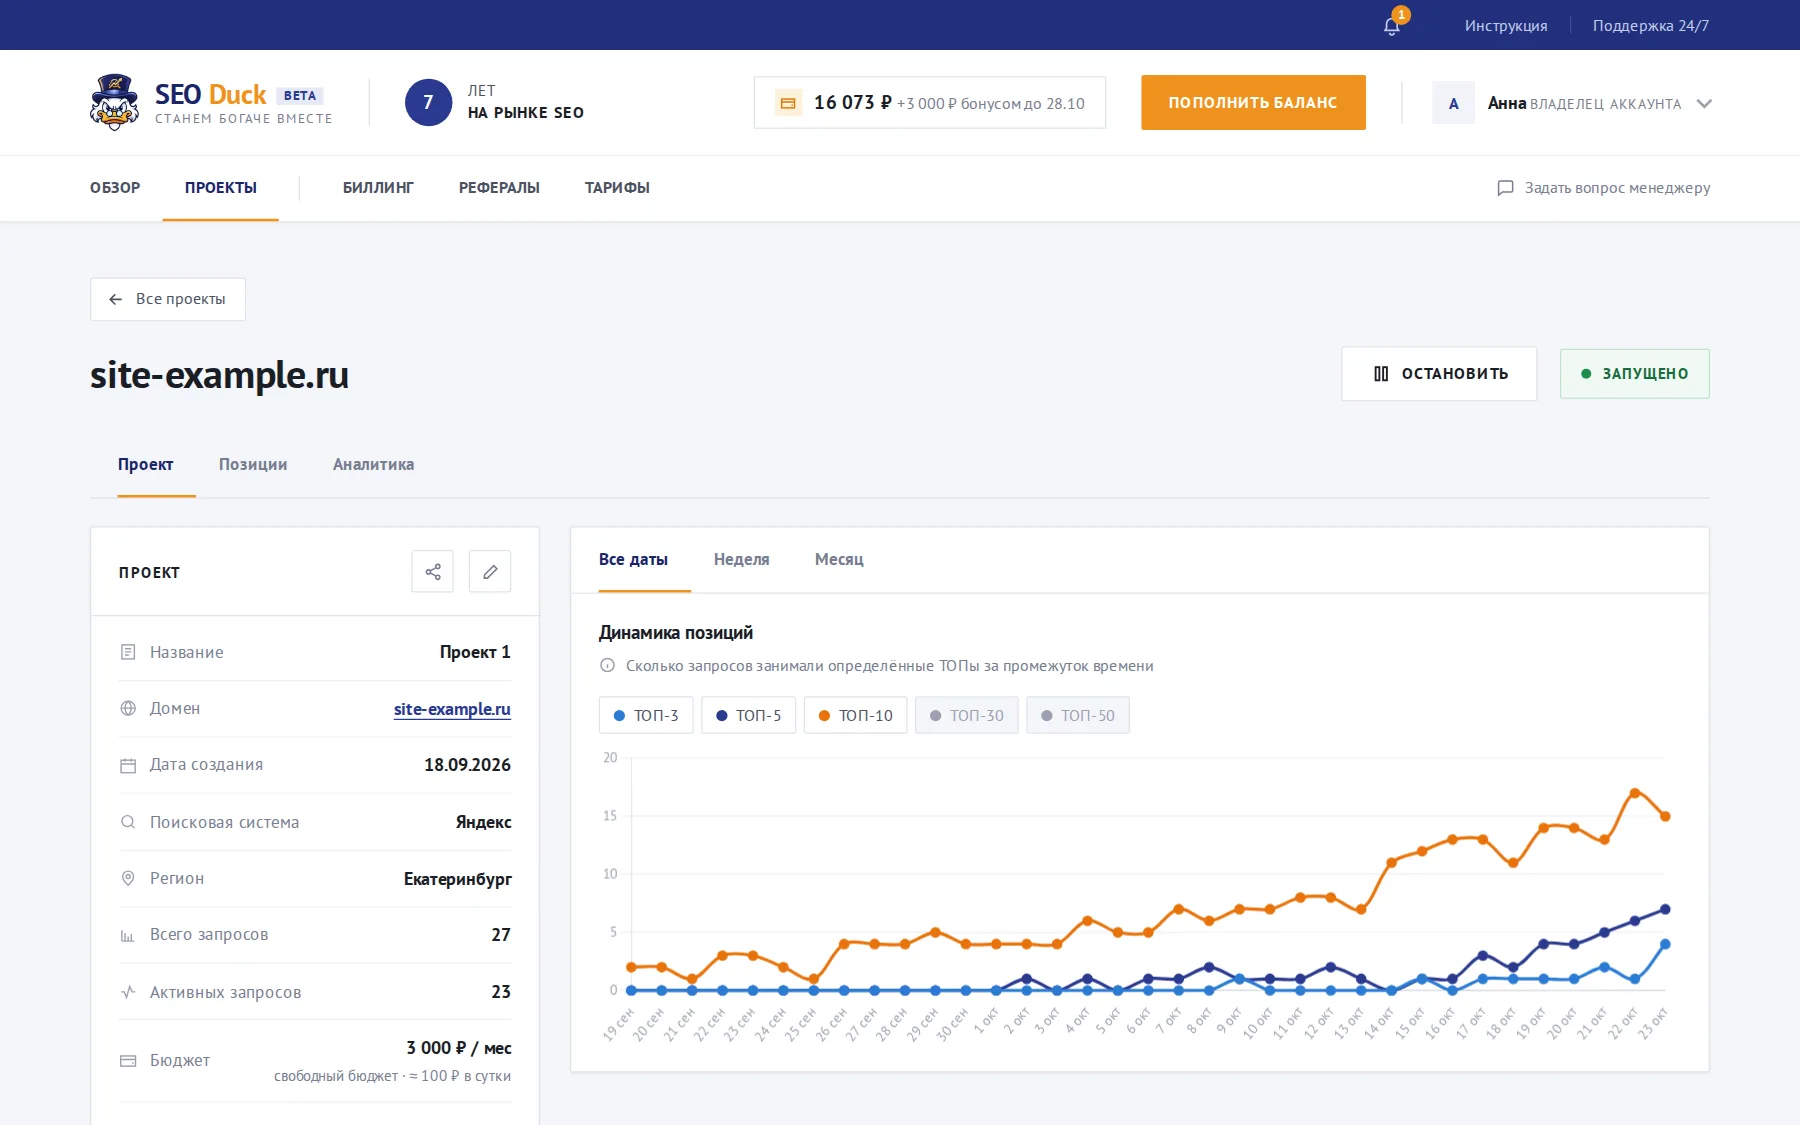The height and width of the screenshot is (1125, 1800).
Task: Expand the account dropdown chevron
Action: coord(1704,104)
